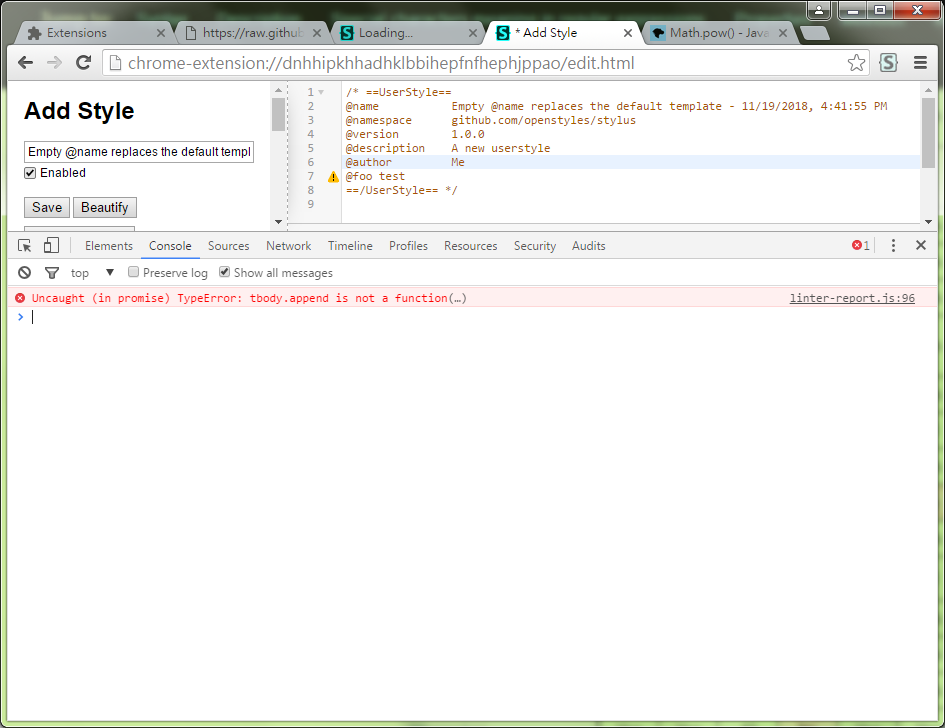Go back with the browser back arrow

25,63
